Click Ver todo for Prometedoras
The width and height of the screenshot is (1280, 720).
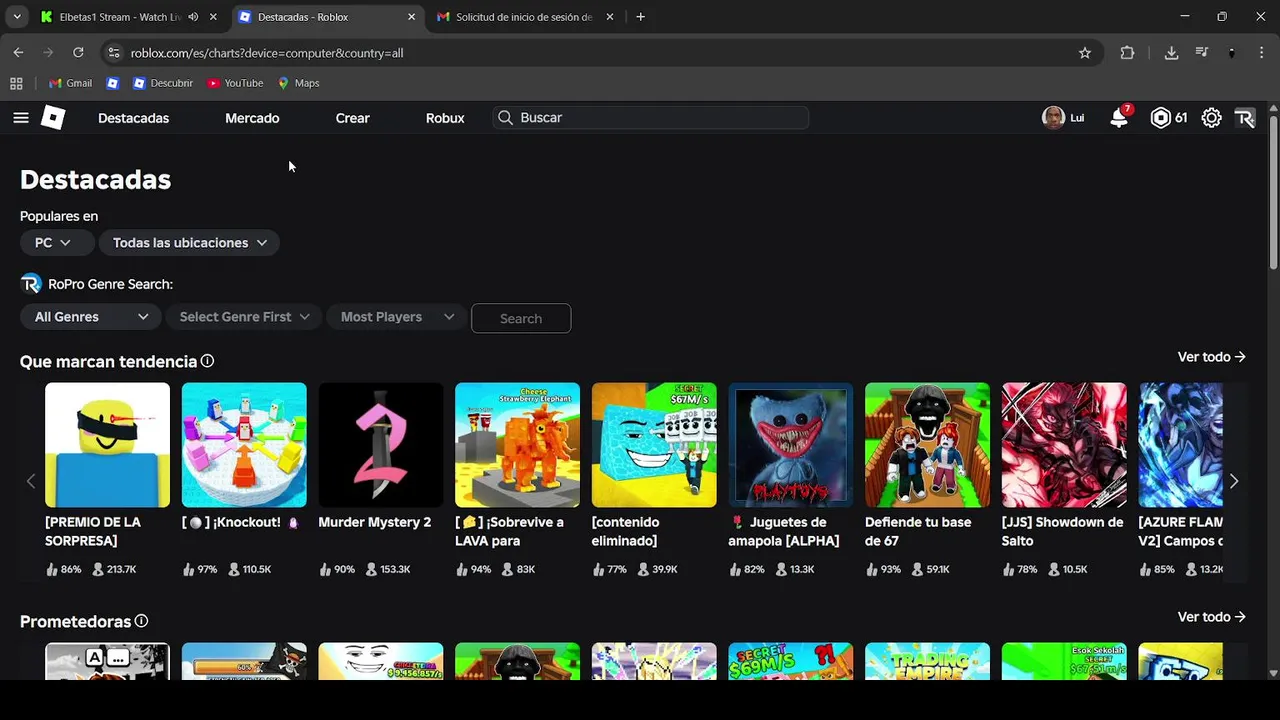pyautogui.click(x=1211, y=617)
